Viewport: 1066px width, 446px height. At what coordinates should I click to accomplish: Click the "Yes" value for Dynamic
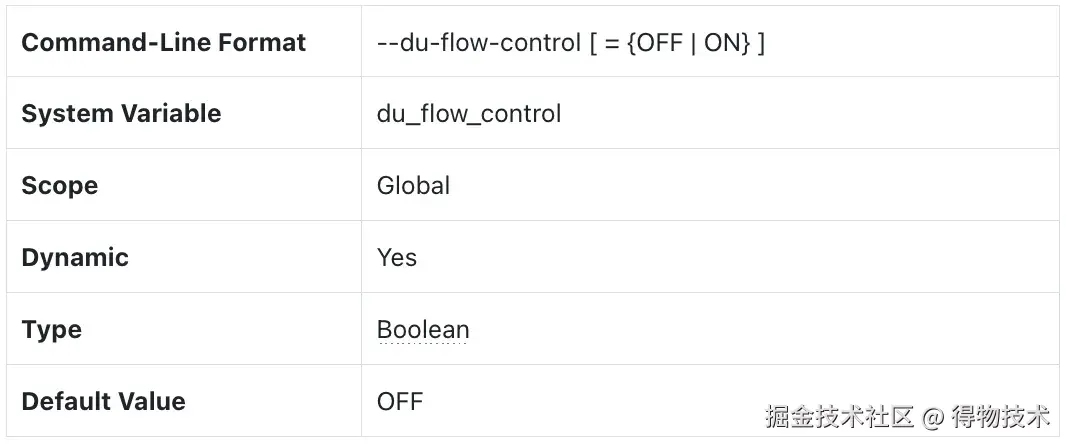(x=397, y=258)
